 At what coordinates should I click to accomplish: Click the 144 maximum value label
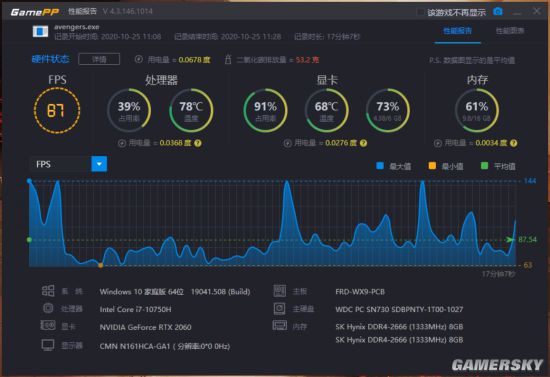(530, 181)
